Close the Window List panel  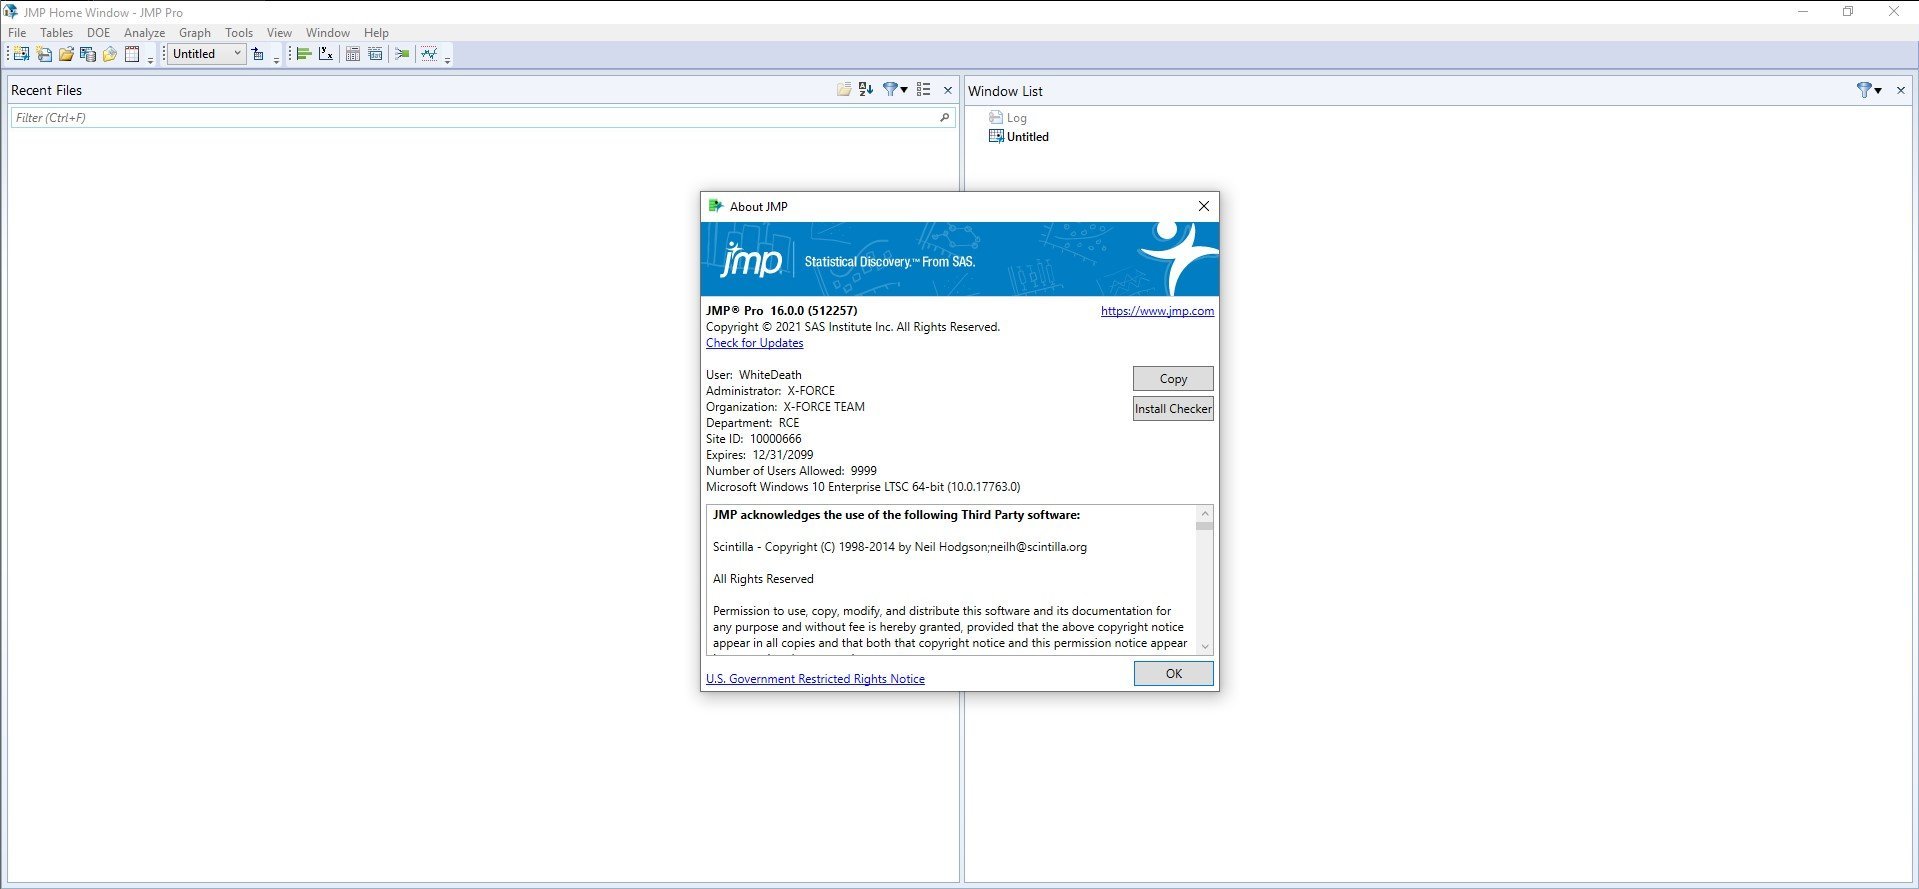point(1901,90)
